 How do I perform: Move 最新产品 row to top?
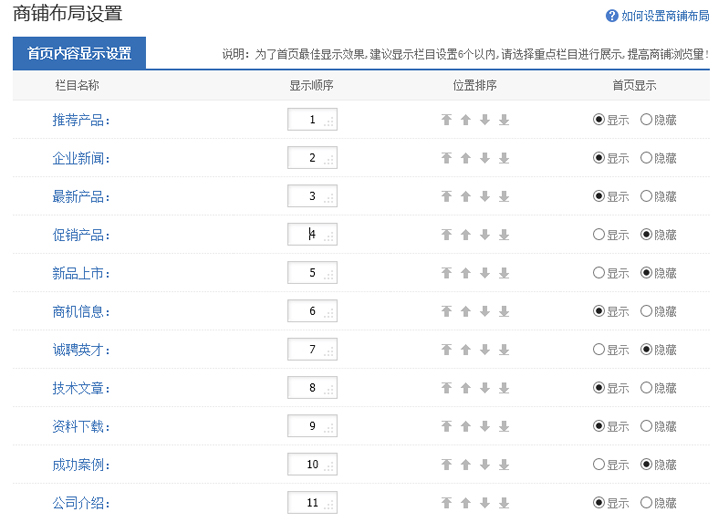tap(446, 197)
